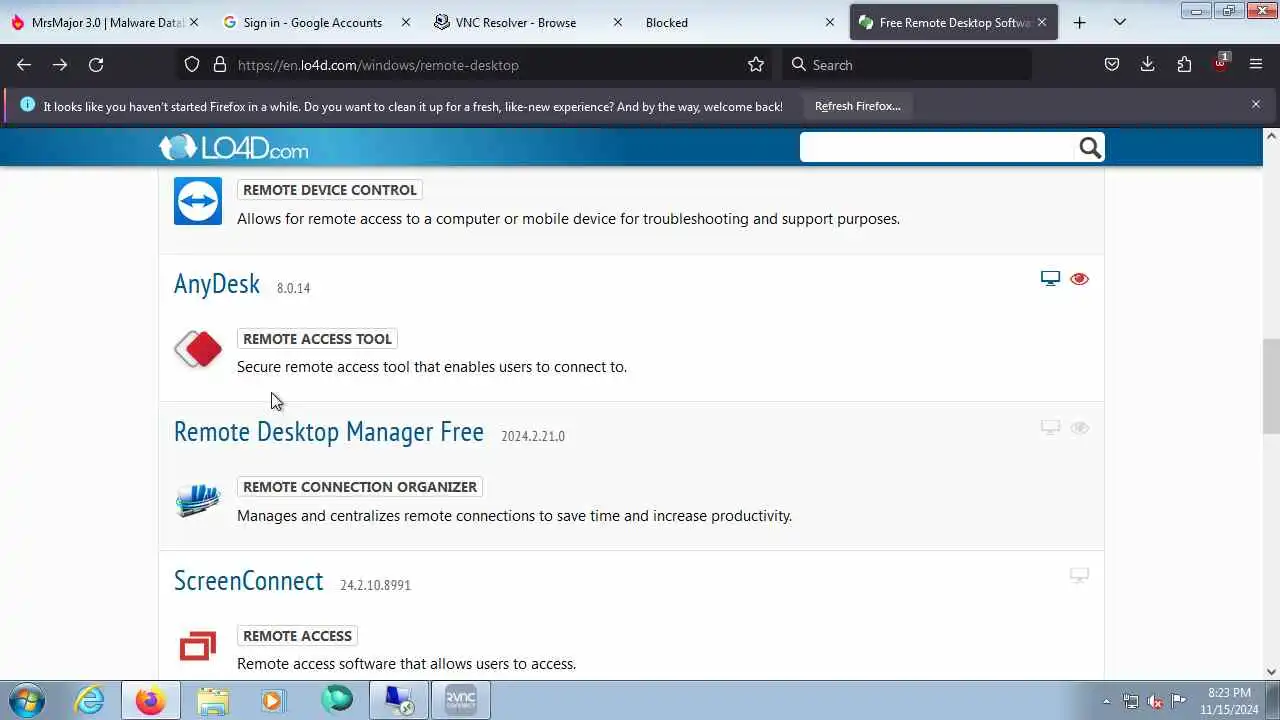Screen dimensions: 1280x720
Task: Click the Remote Desktop Manager Free icon
Action: [198, 499]
